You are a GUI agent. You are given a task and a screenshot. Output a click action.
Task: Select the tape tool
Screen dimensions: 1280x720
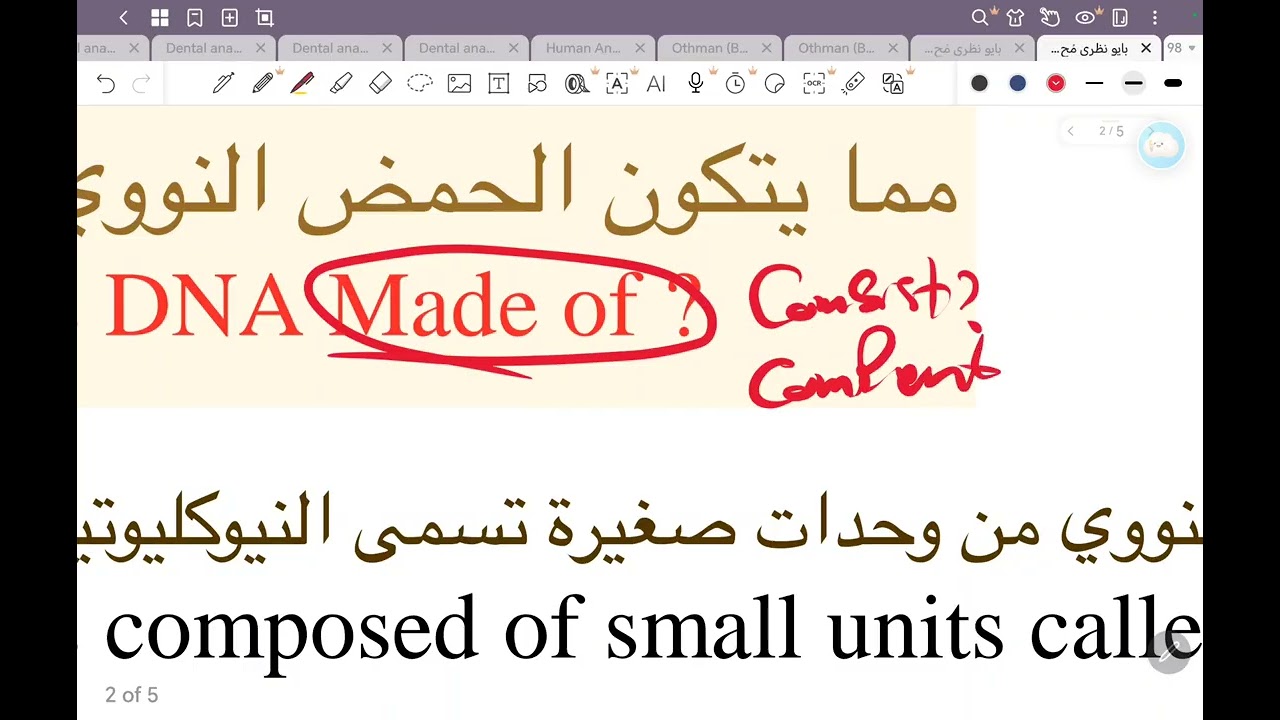coord(577,84)
